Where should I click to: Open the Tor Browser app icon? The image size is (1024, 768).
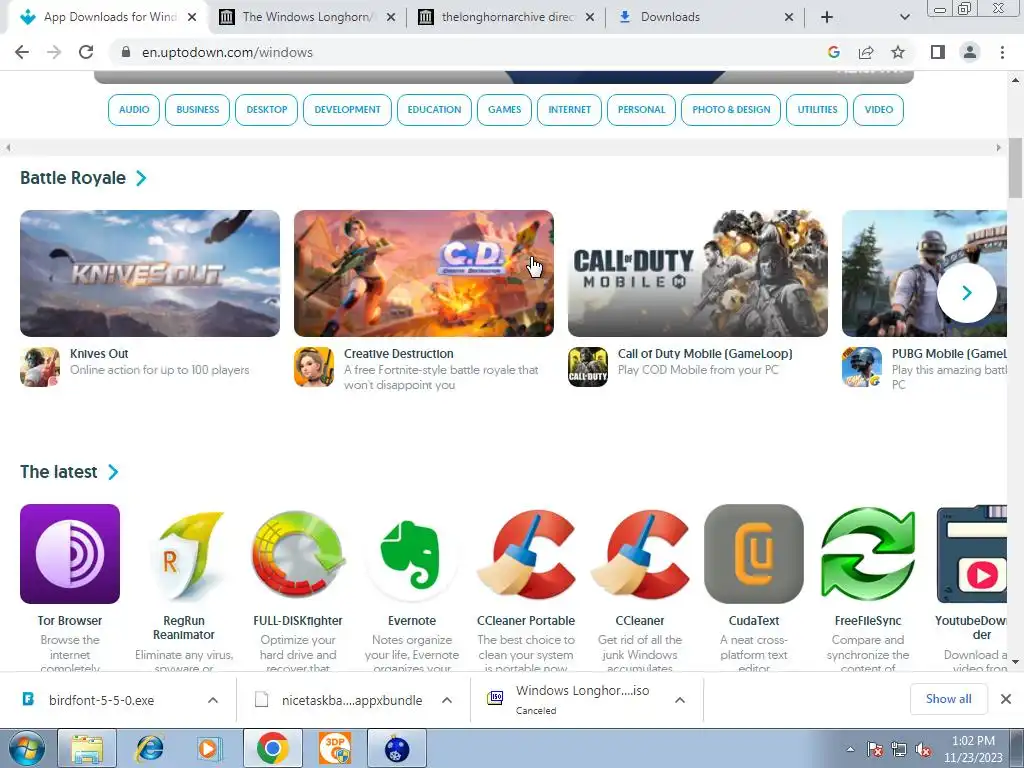(70, 554)
